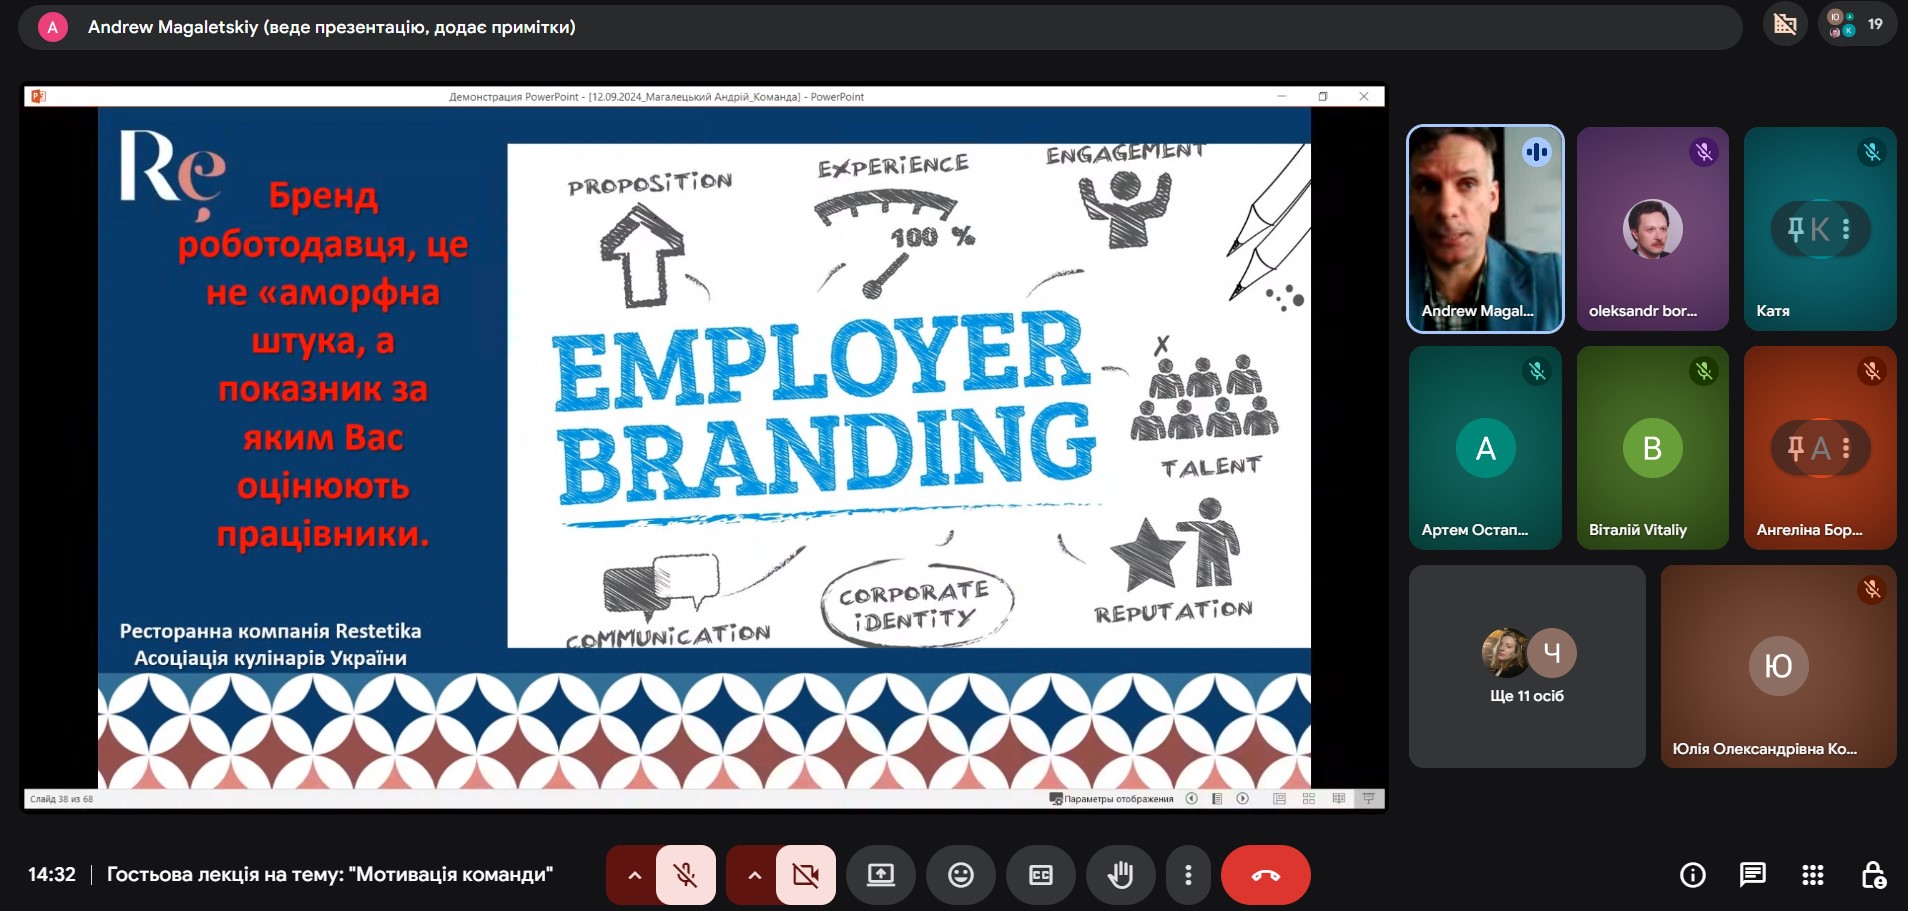Image resolution: width=1908 pixels, height=911 pixels.
Task: Expand audio settings arrow beside microphone
Action: [634, 875]
